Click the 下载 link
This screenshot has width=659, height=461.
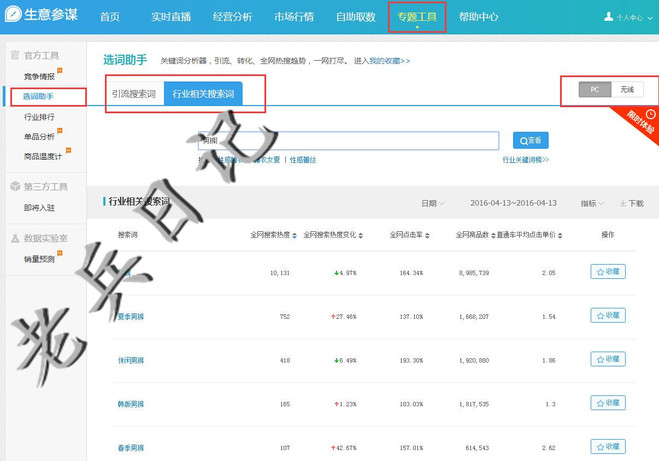[636, 203]
